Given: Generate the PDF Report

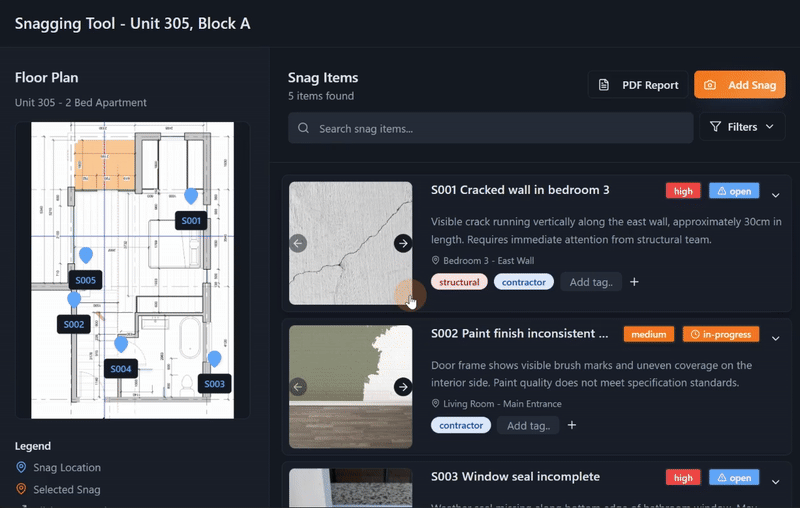Looking at the screenshot, I should 638,85.
